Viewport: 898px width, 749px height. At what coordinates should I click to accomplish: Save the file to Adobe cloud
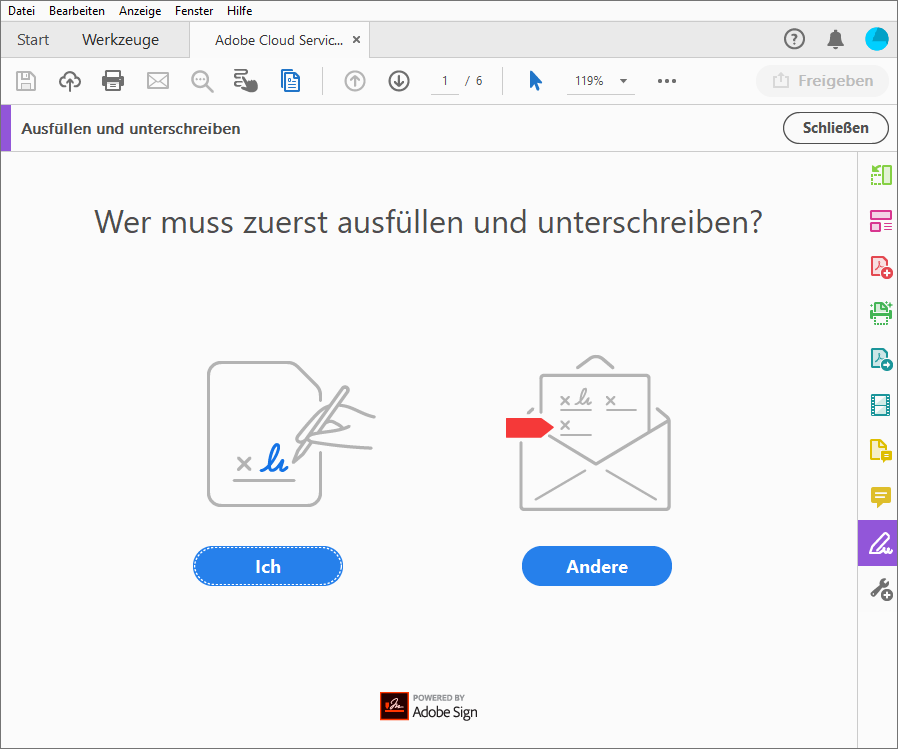pyautogui.click(x=69, y=81)
